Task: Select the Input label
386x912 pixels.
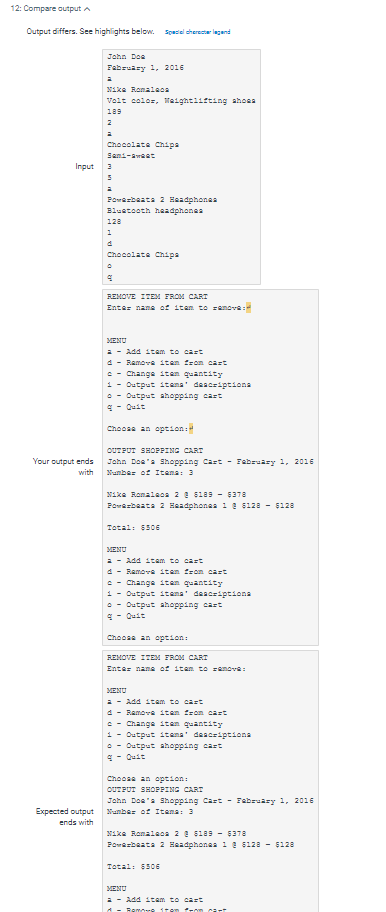Action: click(x=84, y=167)
